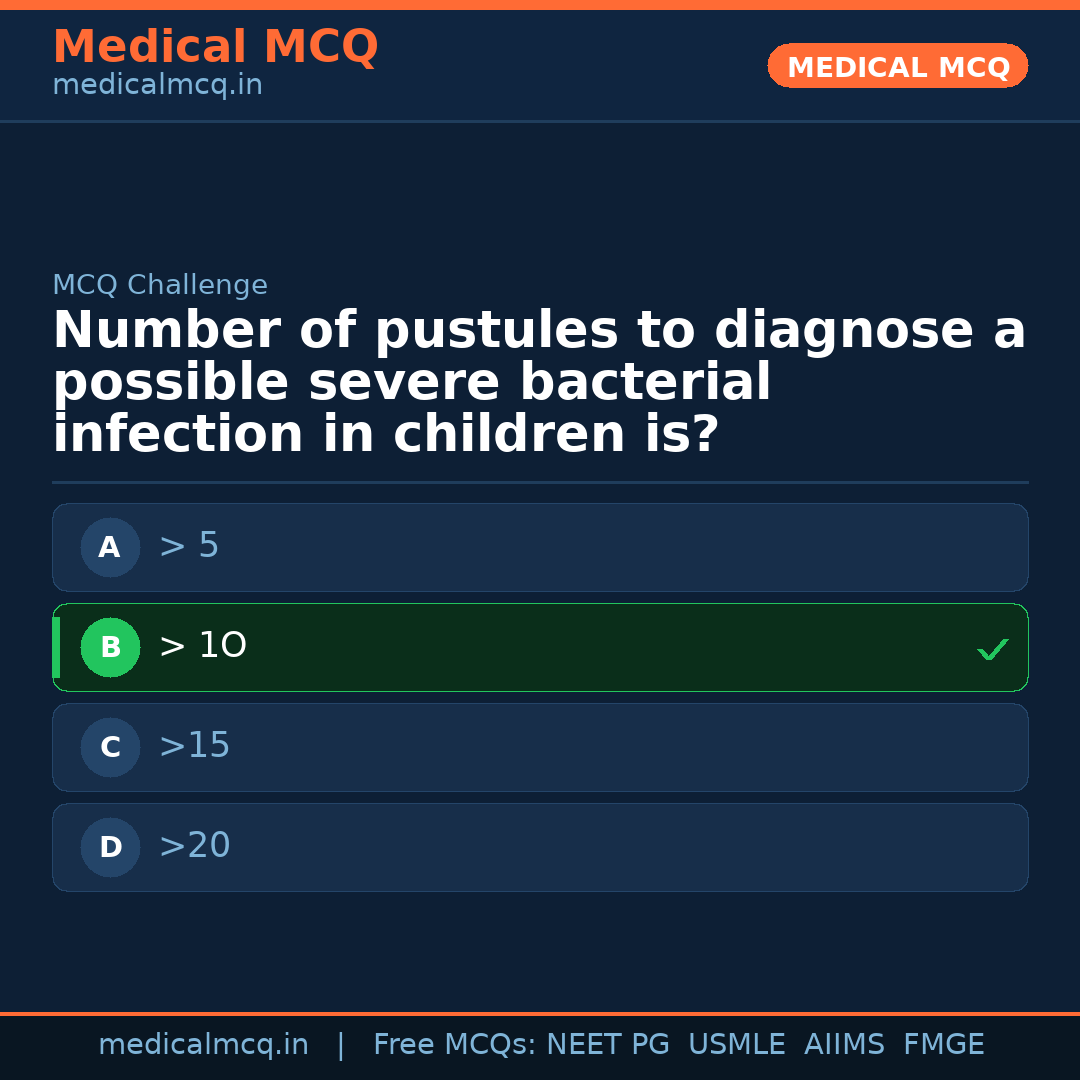The height and width of the screenshot is (1080, 1080).
Task: Click the orange "Medical MCQ" header title
Action: (215, 48)
